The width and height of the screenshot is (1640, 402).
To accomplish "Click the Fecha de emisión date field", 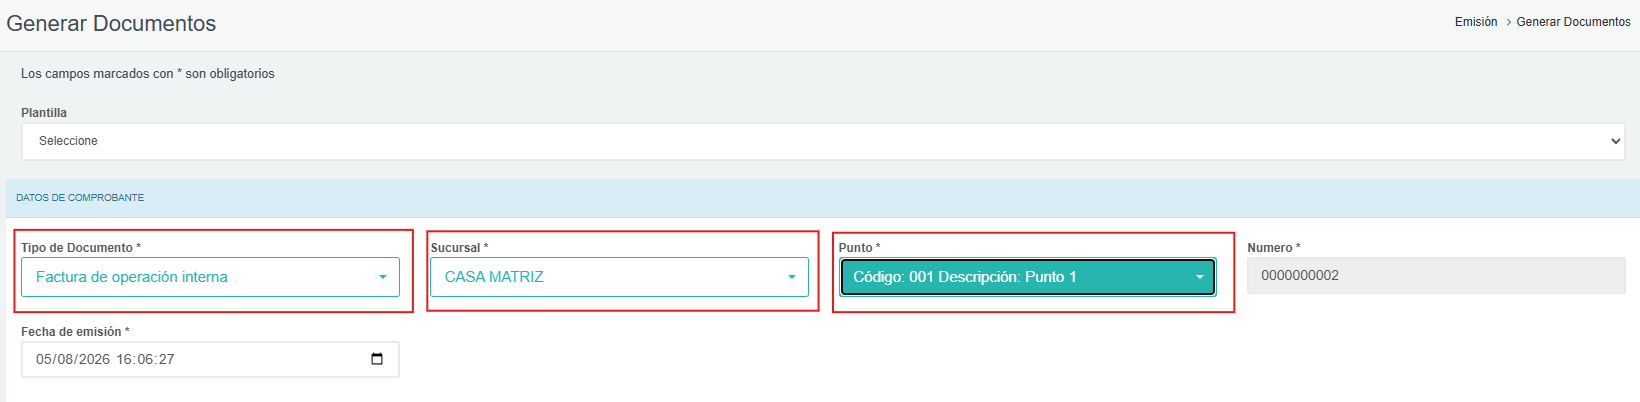I will point(210,359).
